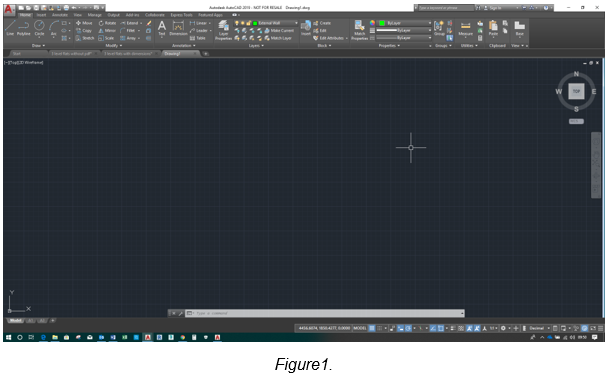This screenshot has width=608, height=376.
Task: Toggle snap mode in status bar
Action: [x=380, y=328]
